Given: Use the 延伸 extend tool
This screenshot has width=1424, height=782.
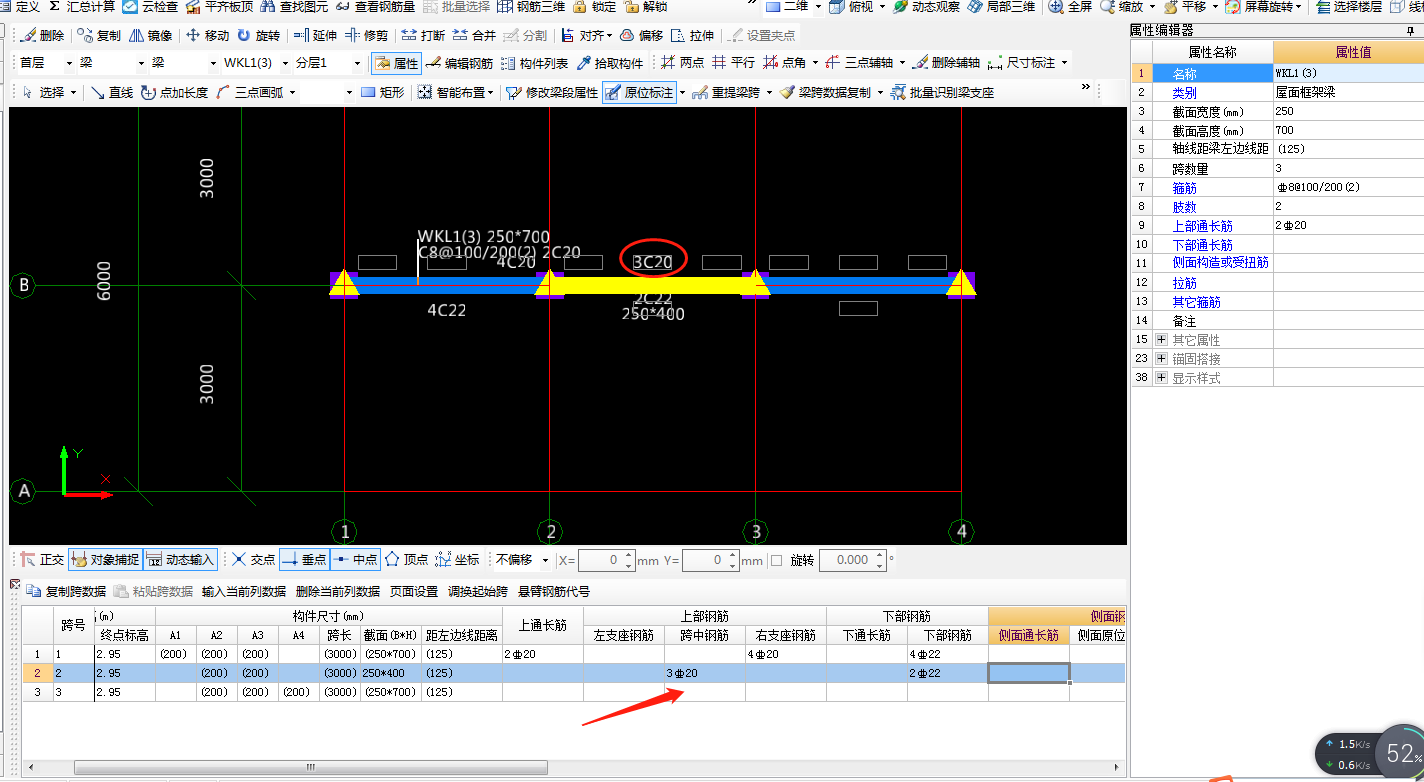Looking at the screenshot, I should pyautogui.click(x=314, y=35).
